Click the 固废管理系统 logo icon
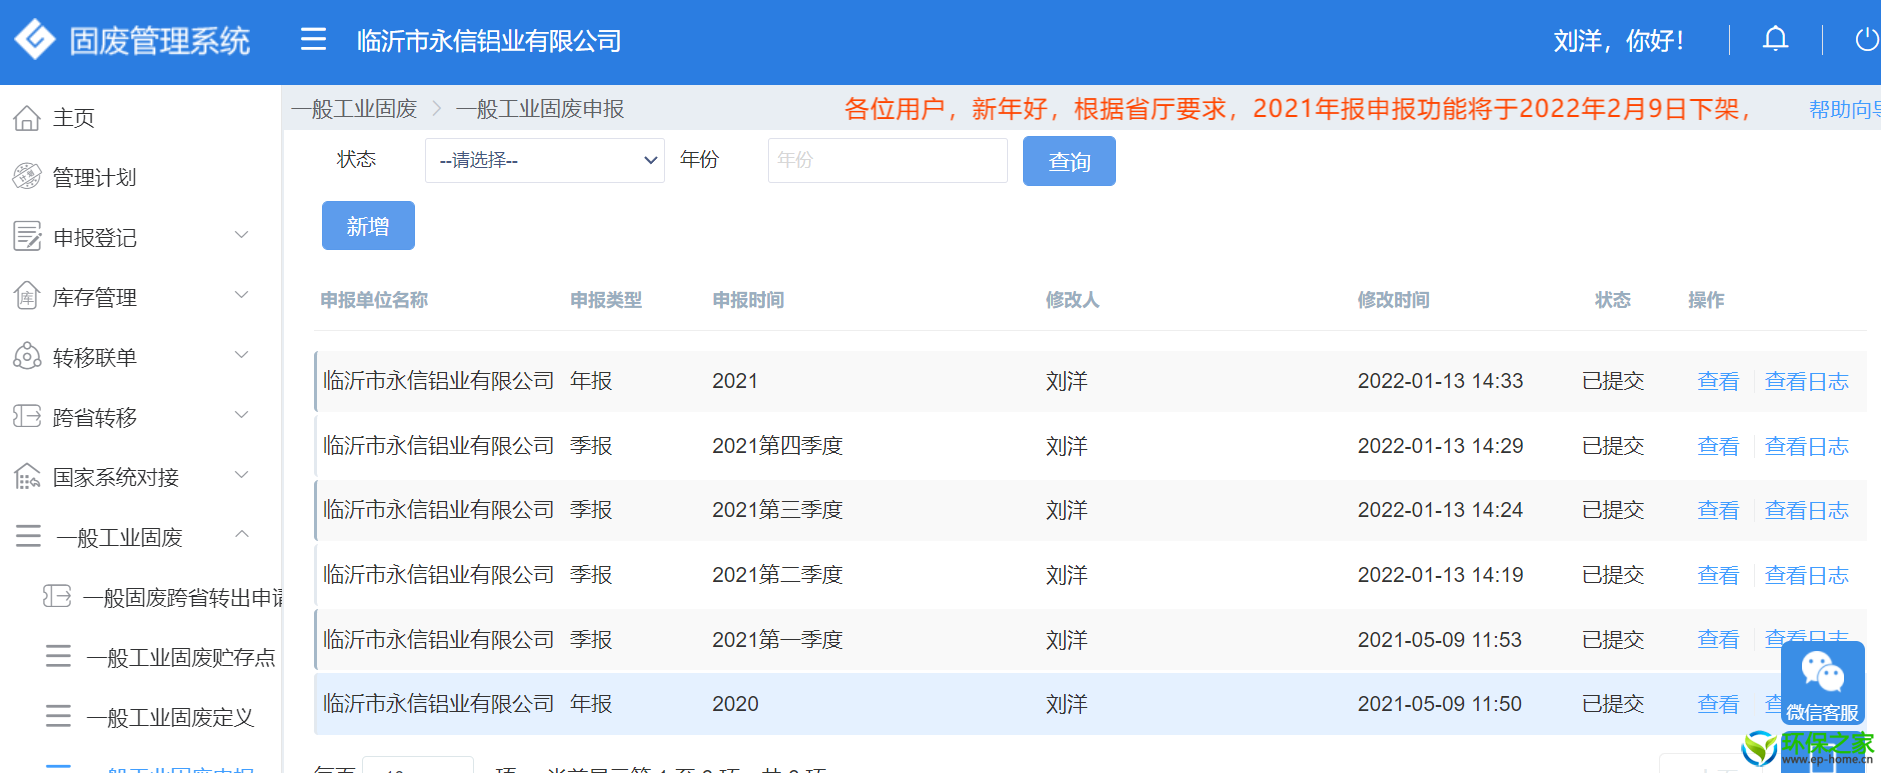The height and width of the screenshot is (773, 1881). pos(35,40)
